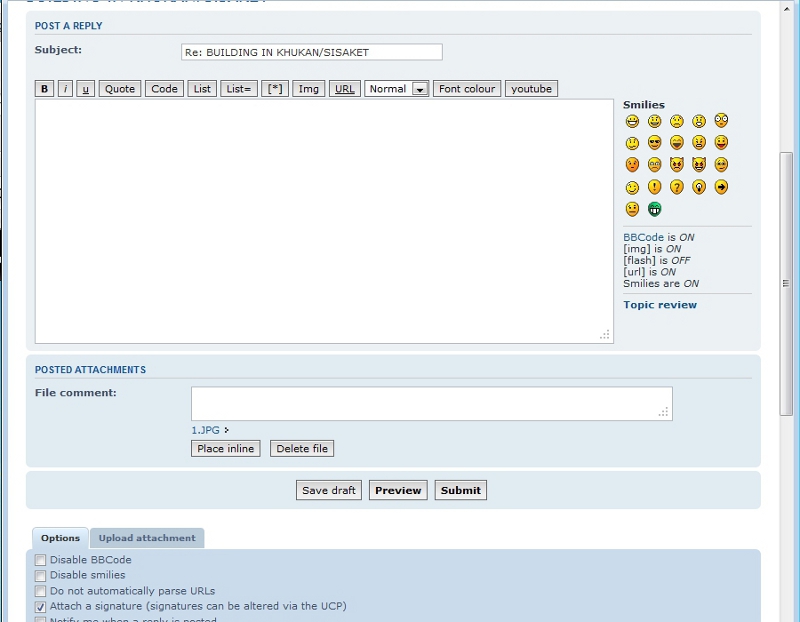The height and width of the screenshot is (622, 800).
Task: Switch to the Upload attachment tab
Action: (147, 538)
